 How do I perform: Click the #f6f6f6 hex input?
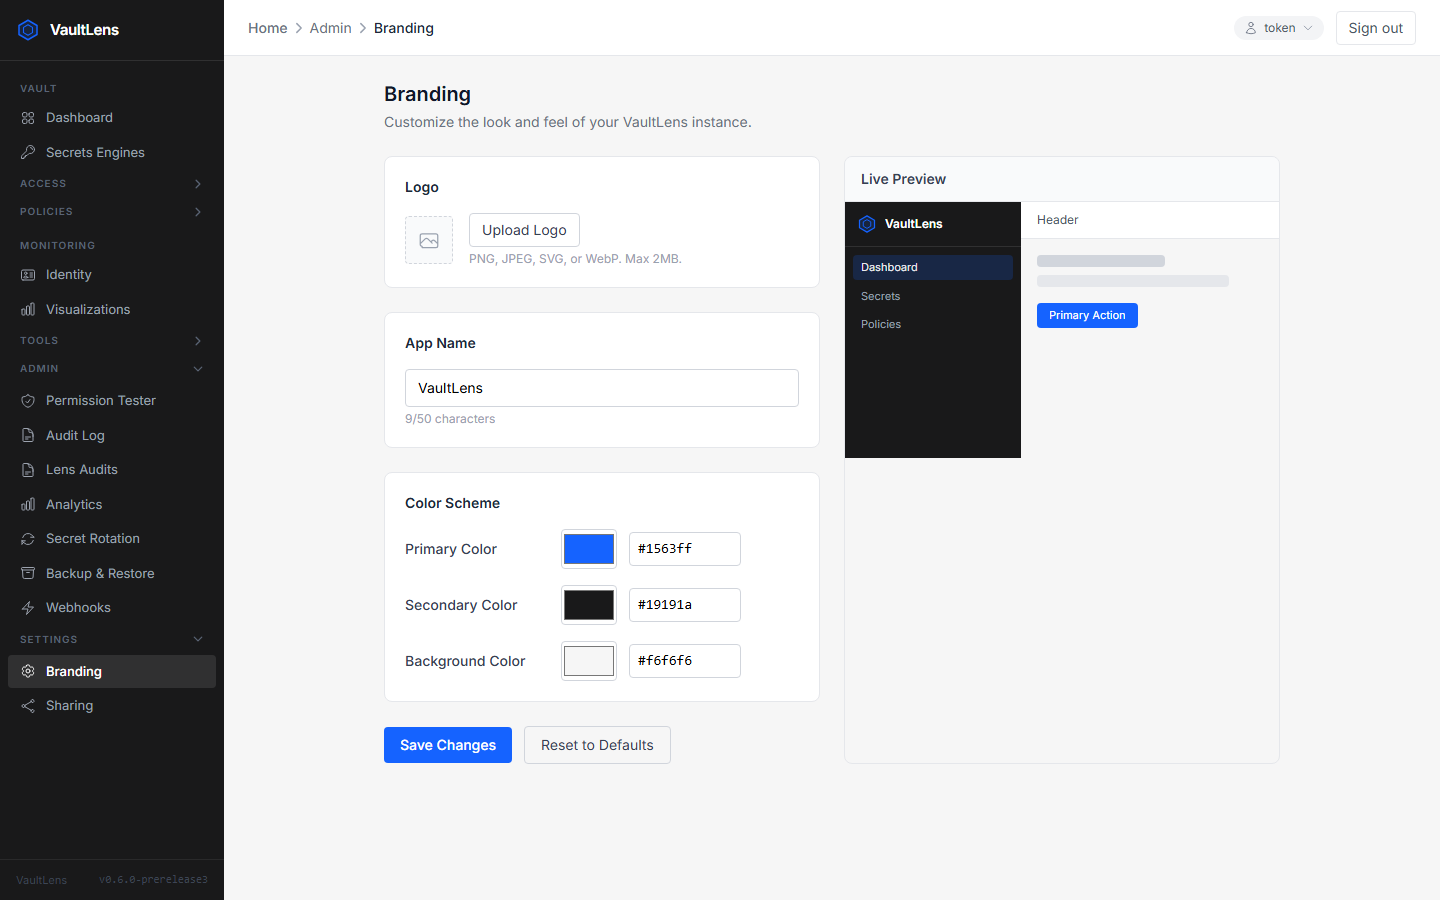pyautogui.click(x=685, y=661)
